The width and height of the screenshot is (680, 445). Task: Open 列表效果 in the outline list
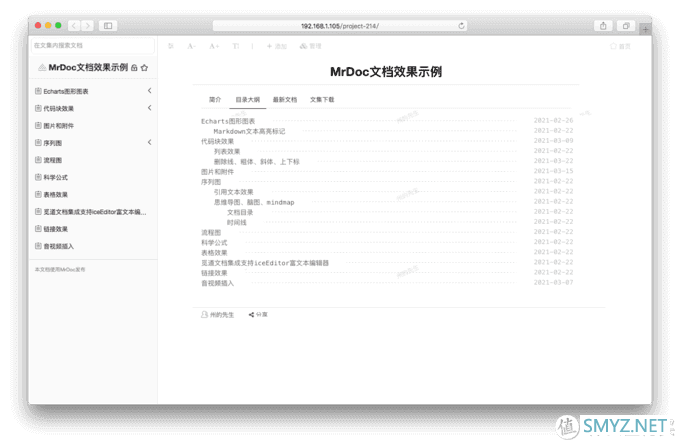coord(227,151)
